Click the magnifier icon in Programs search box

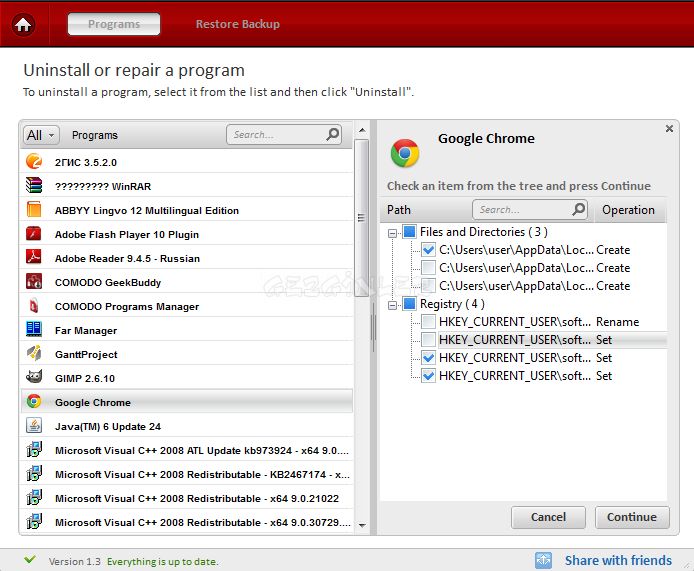[333, 134]
